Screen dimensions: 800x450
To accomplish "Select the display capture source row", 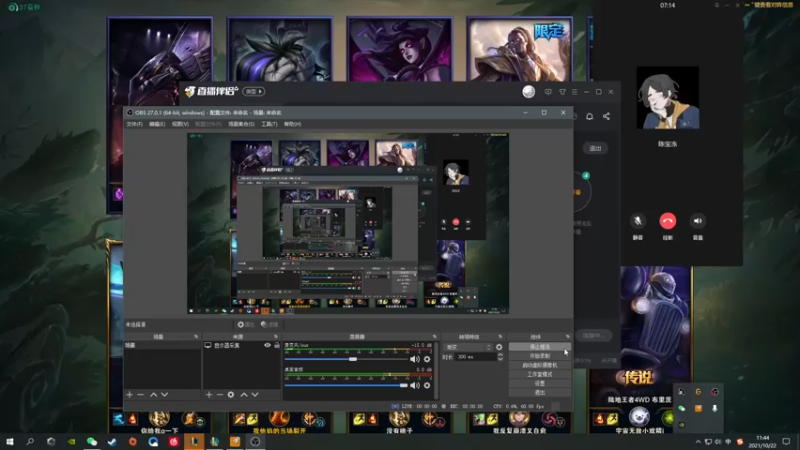I will pyautogui.click(x=242, y=345).
